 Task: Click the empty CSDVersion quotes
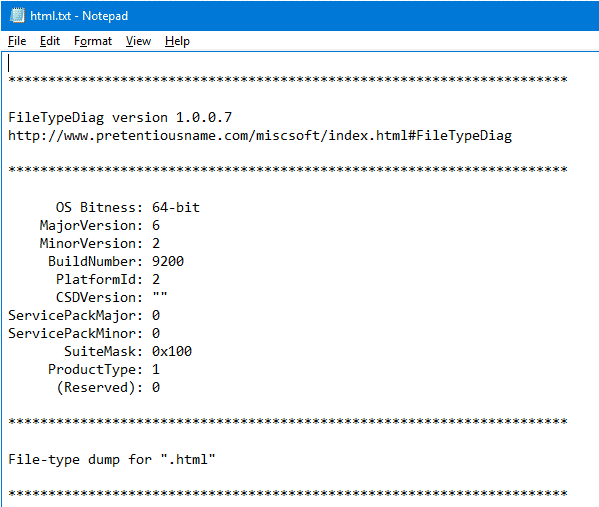point(160,295)
